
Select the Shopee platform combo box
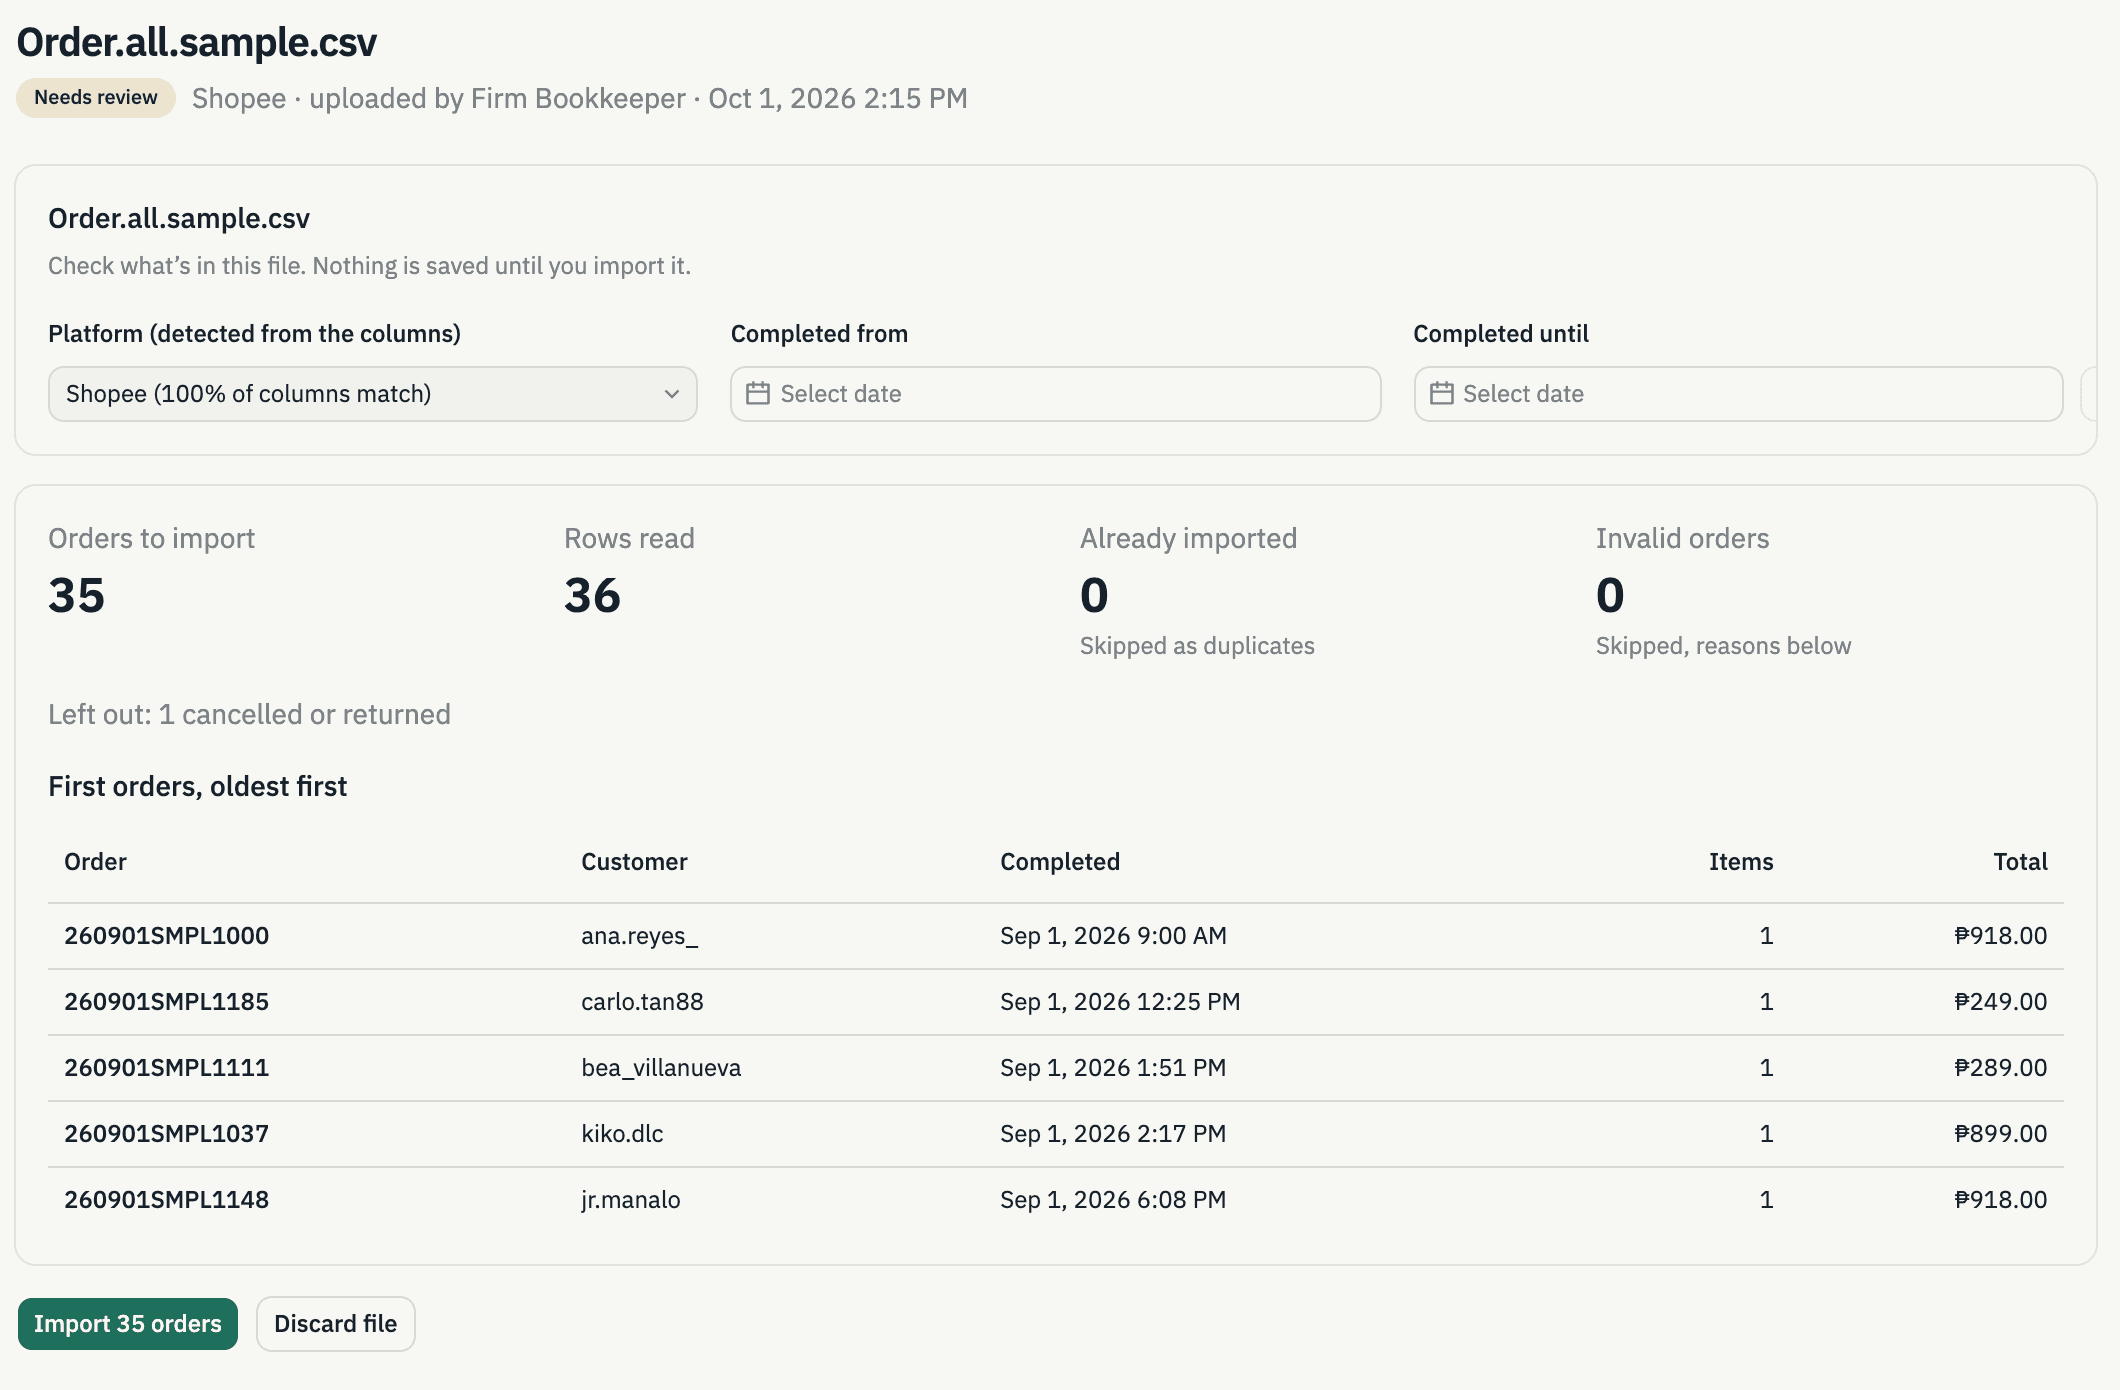click(373, 394)
